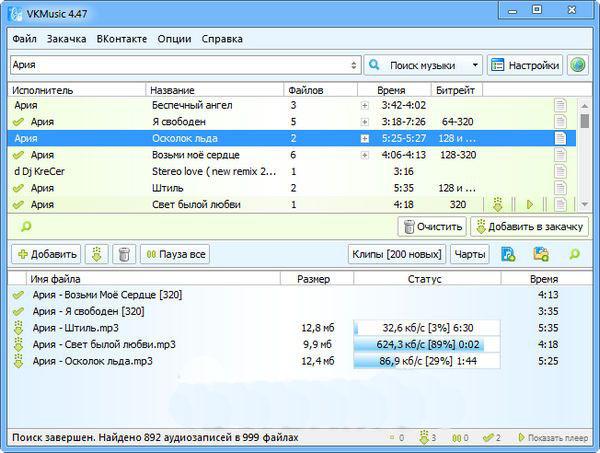Sort results by Битрейт column header
The width and height of the screenshot is (600, 453).
[457, 90]
